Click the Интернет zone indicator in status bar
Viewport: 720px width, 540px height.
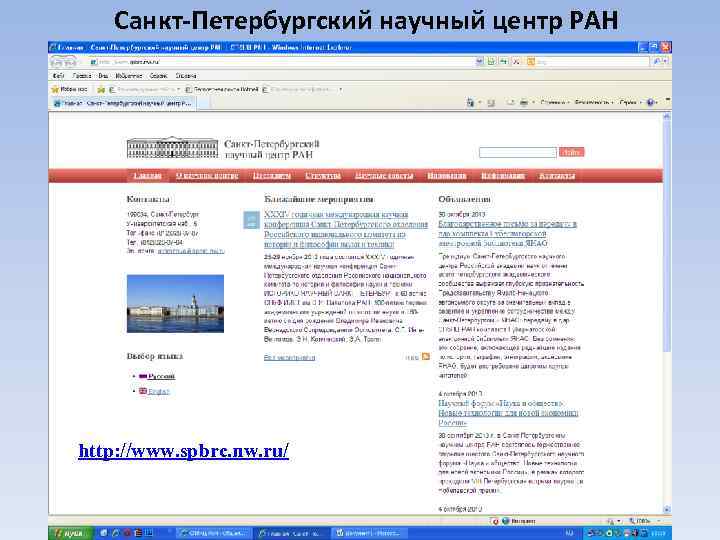click(519, 521)
